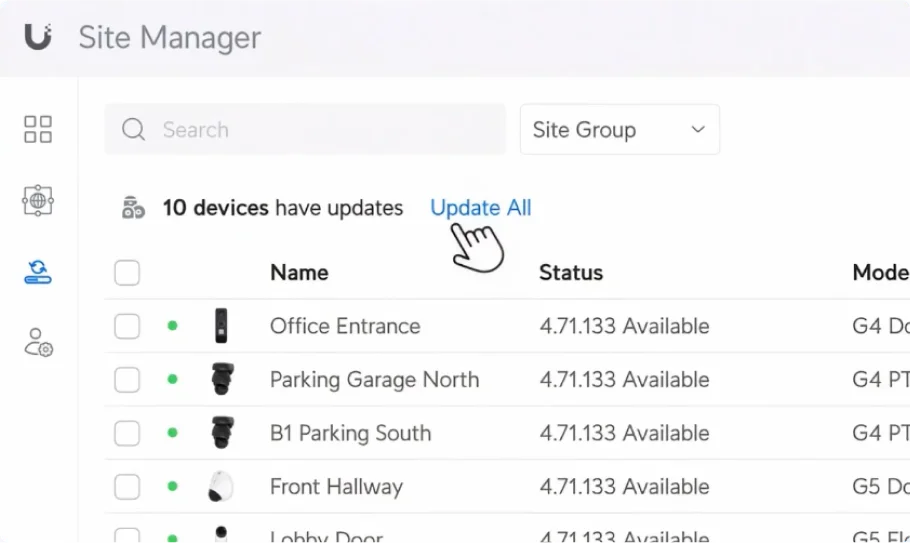Click the magnifier icon in search box
Screen dimensions: 910x543
point(133,129)
